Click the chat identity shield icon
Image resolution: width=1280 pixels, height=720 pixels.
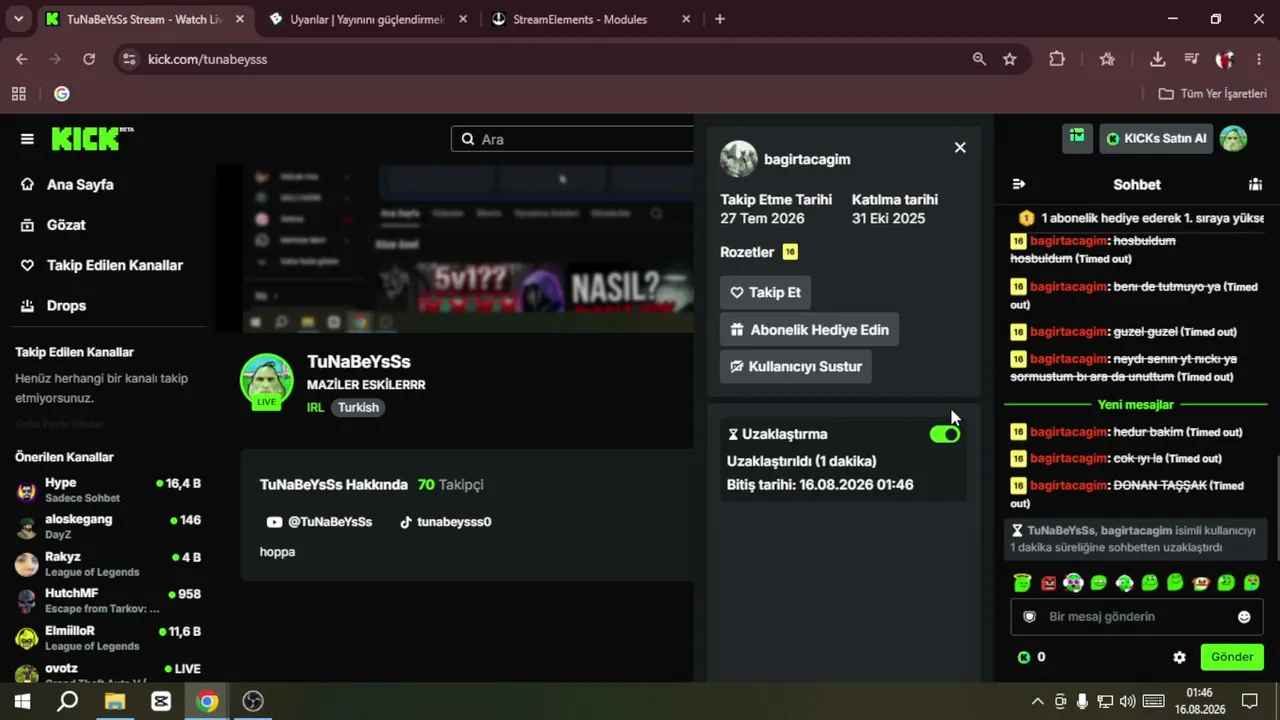(1029, 617)
